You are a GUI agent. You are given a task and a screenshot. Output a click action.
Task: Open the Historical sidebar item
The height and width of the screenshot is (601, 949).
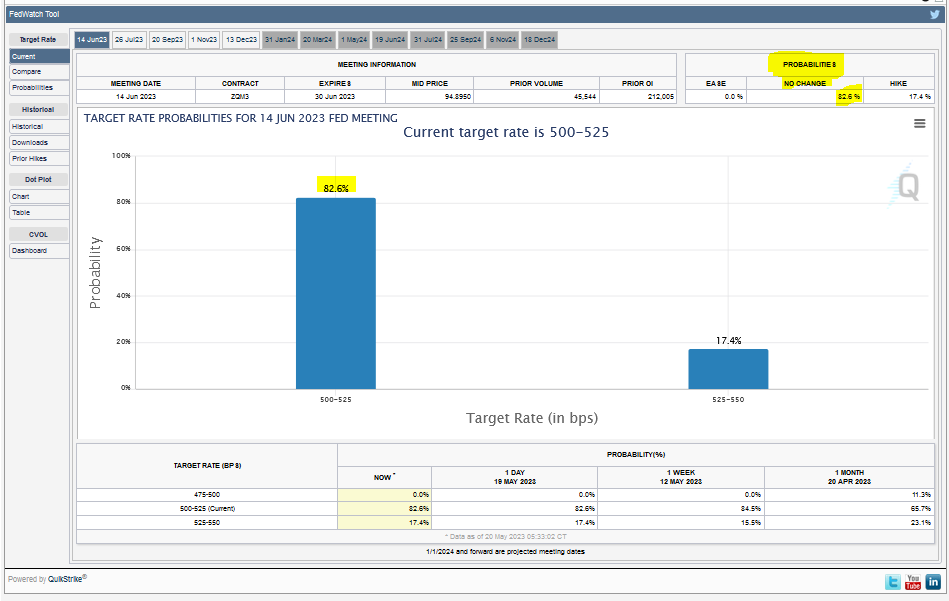[39, 126]
